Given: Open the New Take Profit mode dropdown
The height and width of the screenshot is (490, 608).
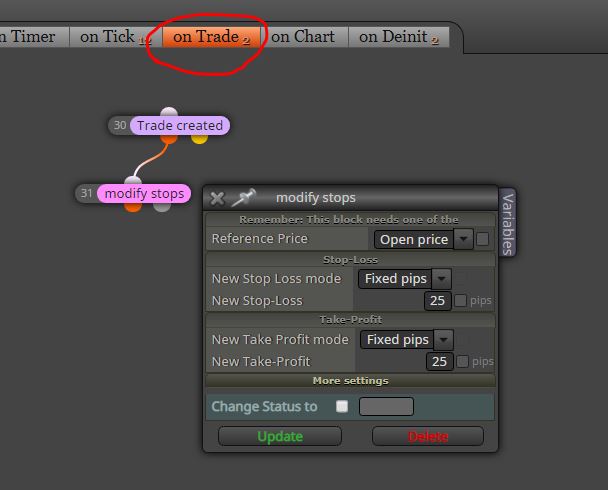Looking at the screenshot, I should [407, 340].
